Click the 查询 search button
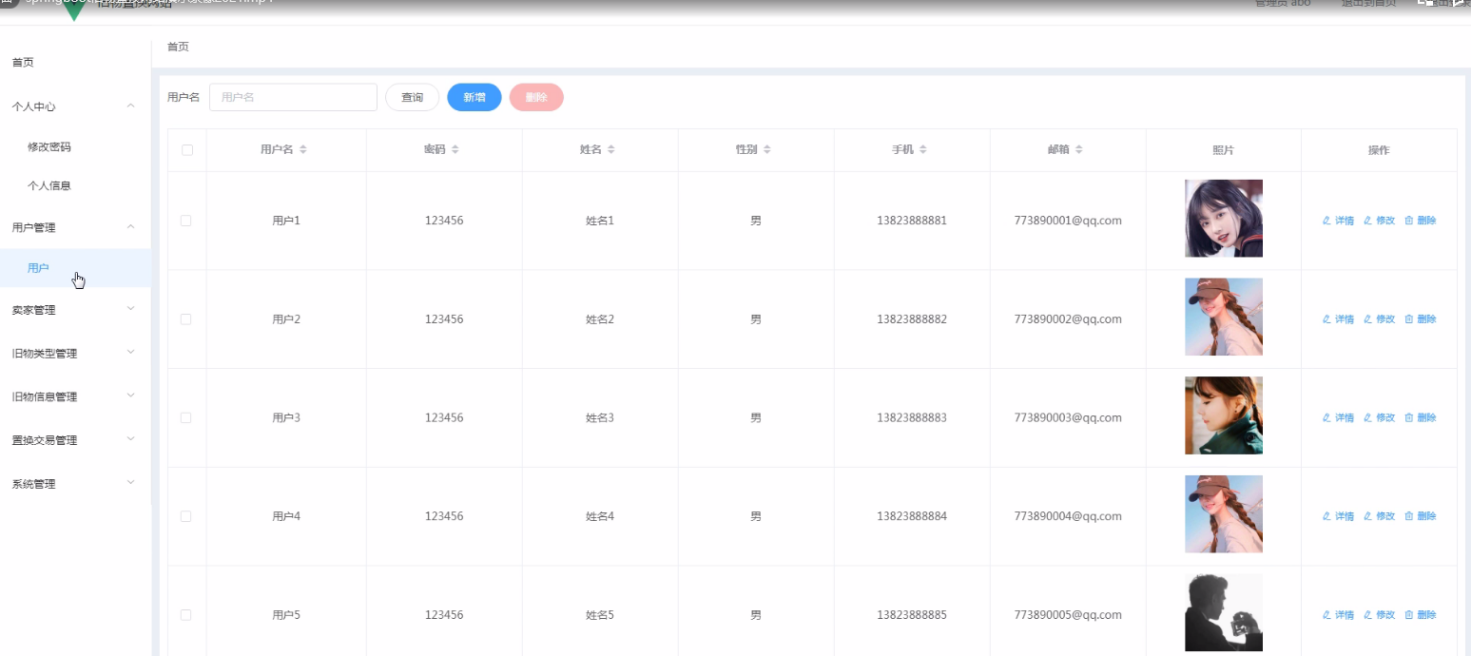1471x656 pixels. 412,97
